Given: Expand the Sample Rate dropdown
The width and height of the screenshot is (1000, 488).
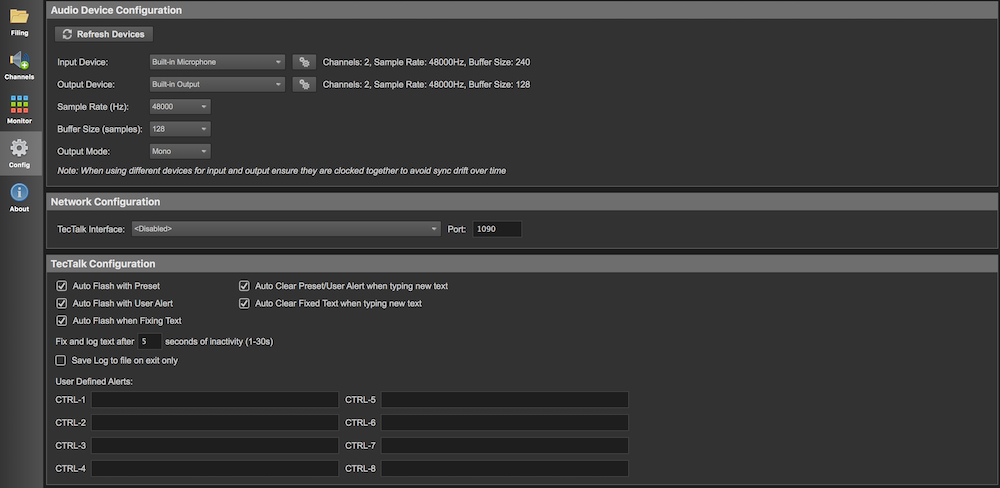Looking at the screenshot, I should [179, 106].
